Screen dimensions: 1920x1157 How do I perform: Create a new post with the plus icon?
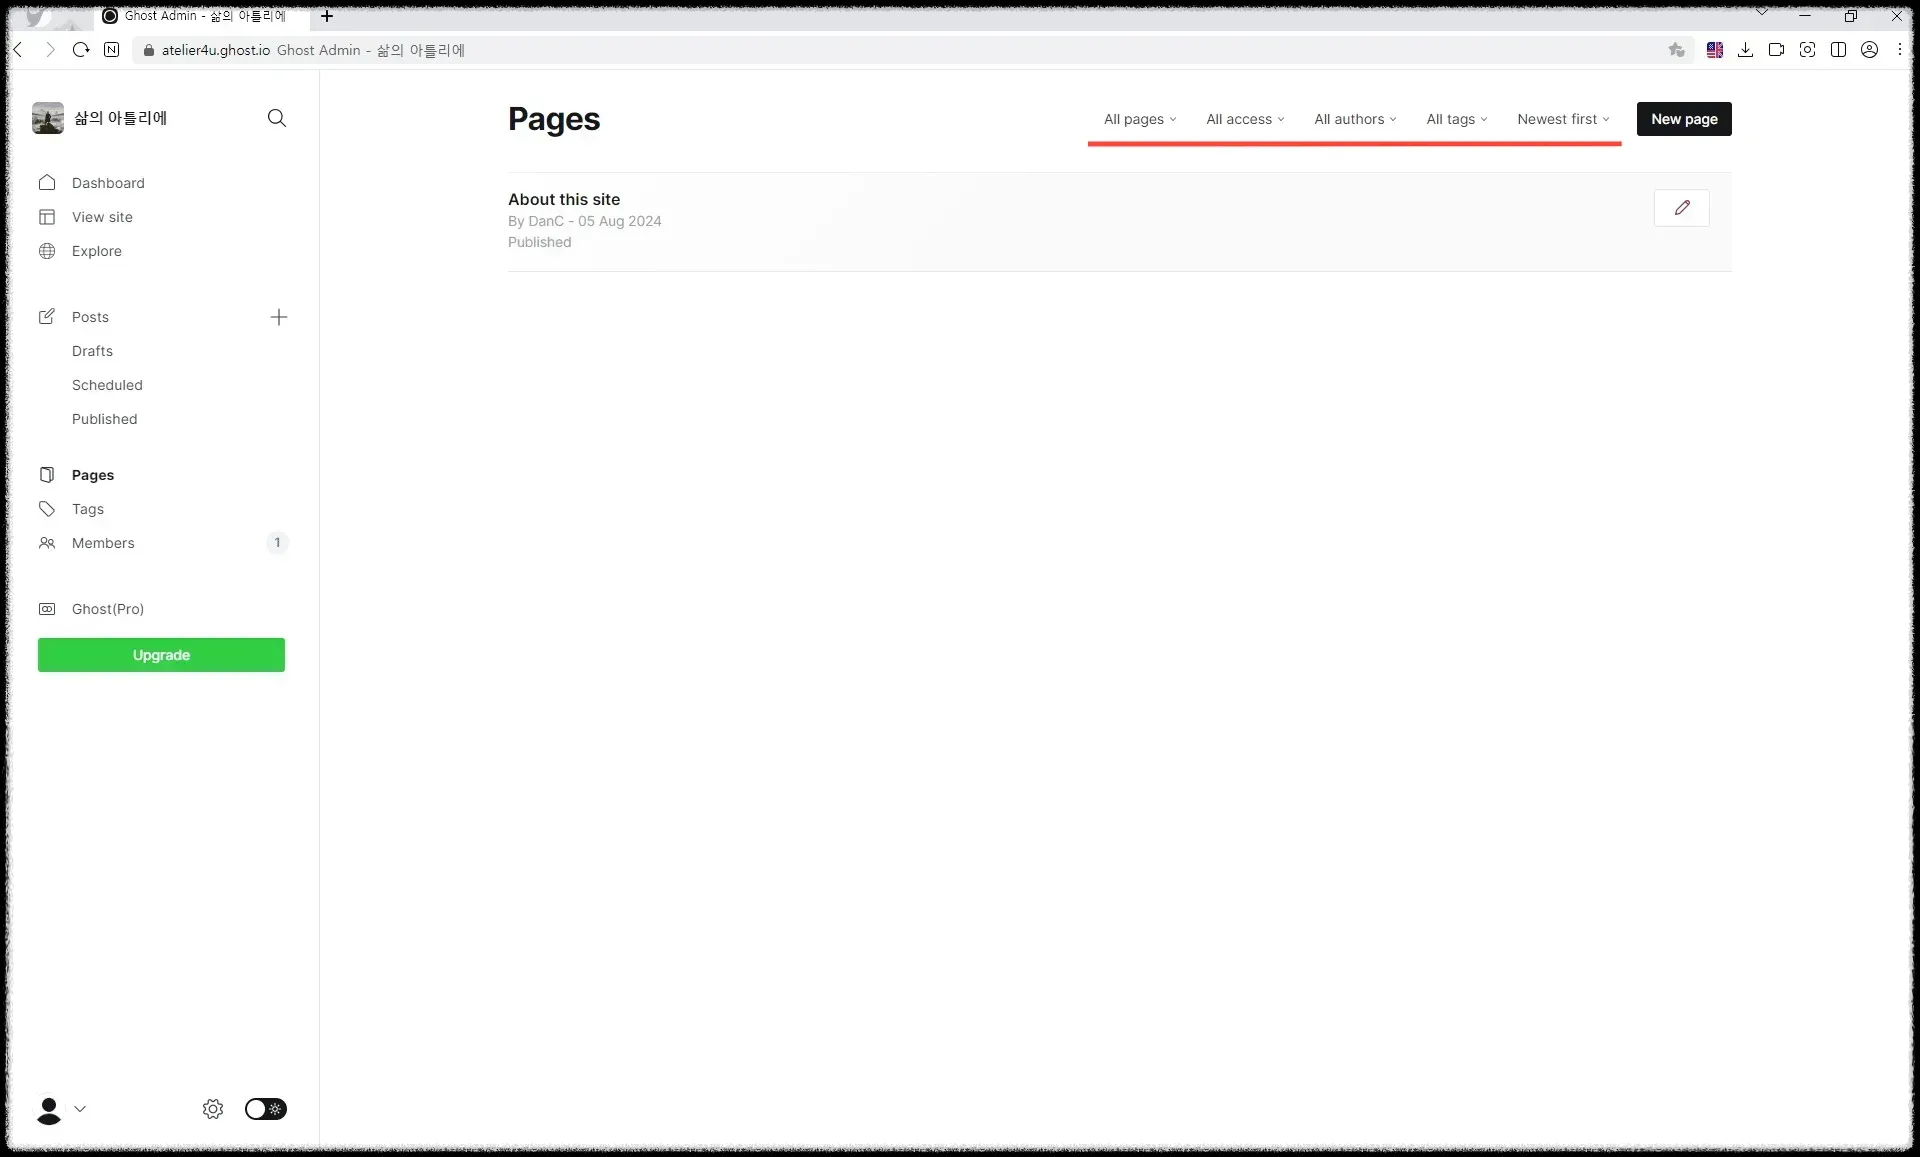tap(278, 317)
